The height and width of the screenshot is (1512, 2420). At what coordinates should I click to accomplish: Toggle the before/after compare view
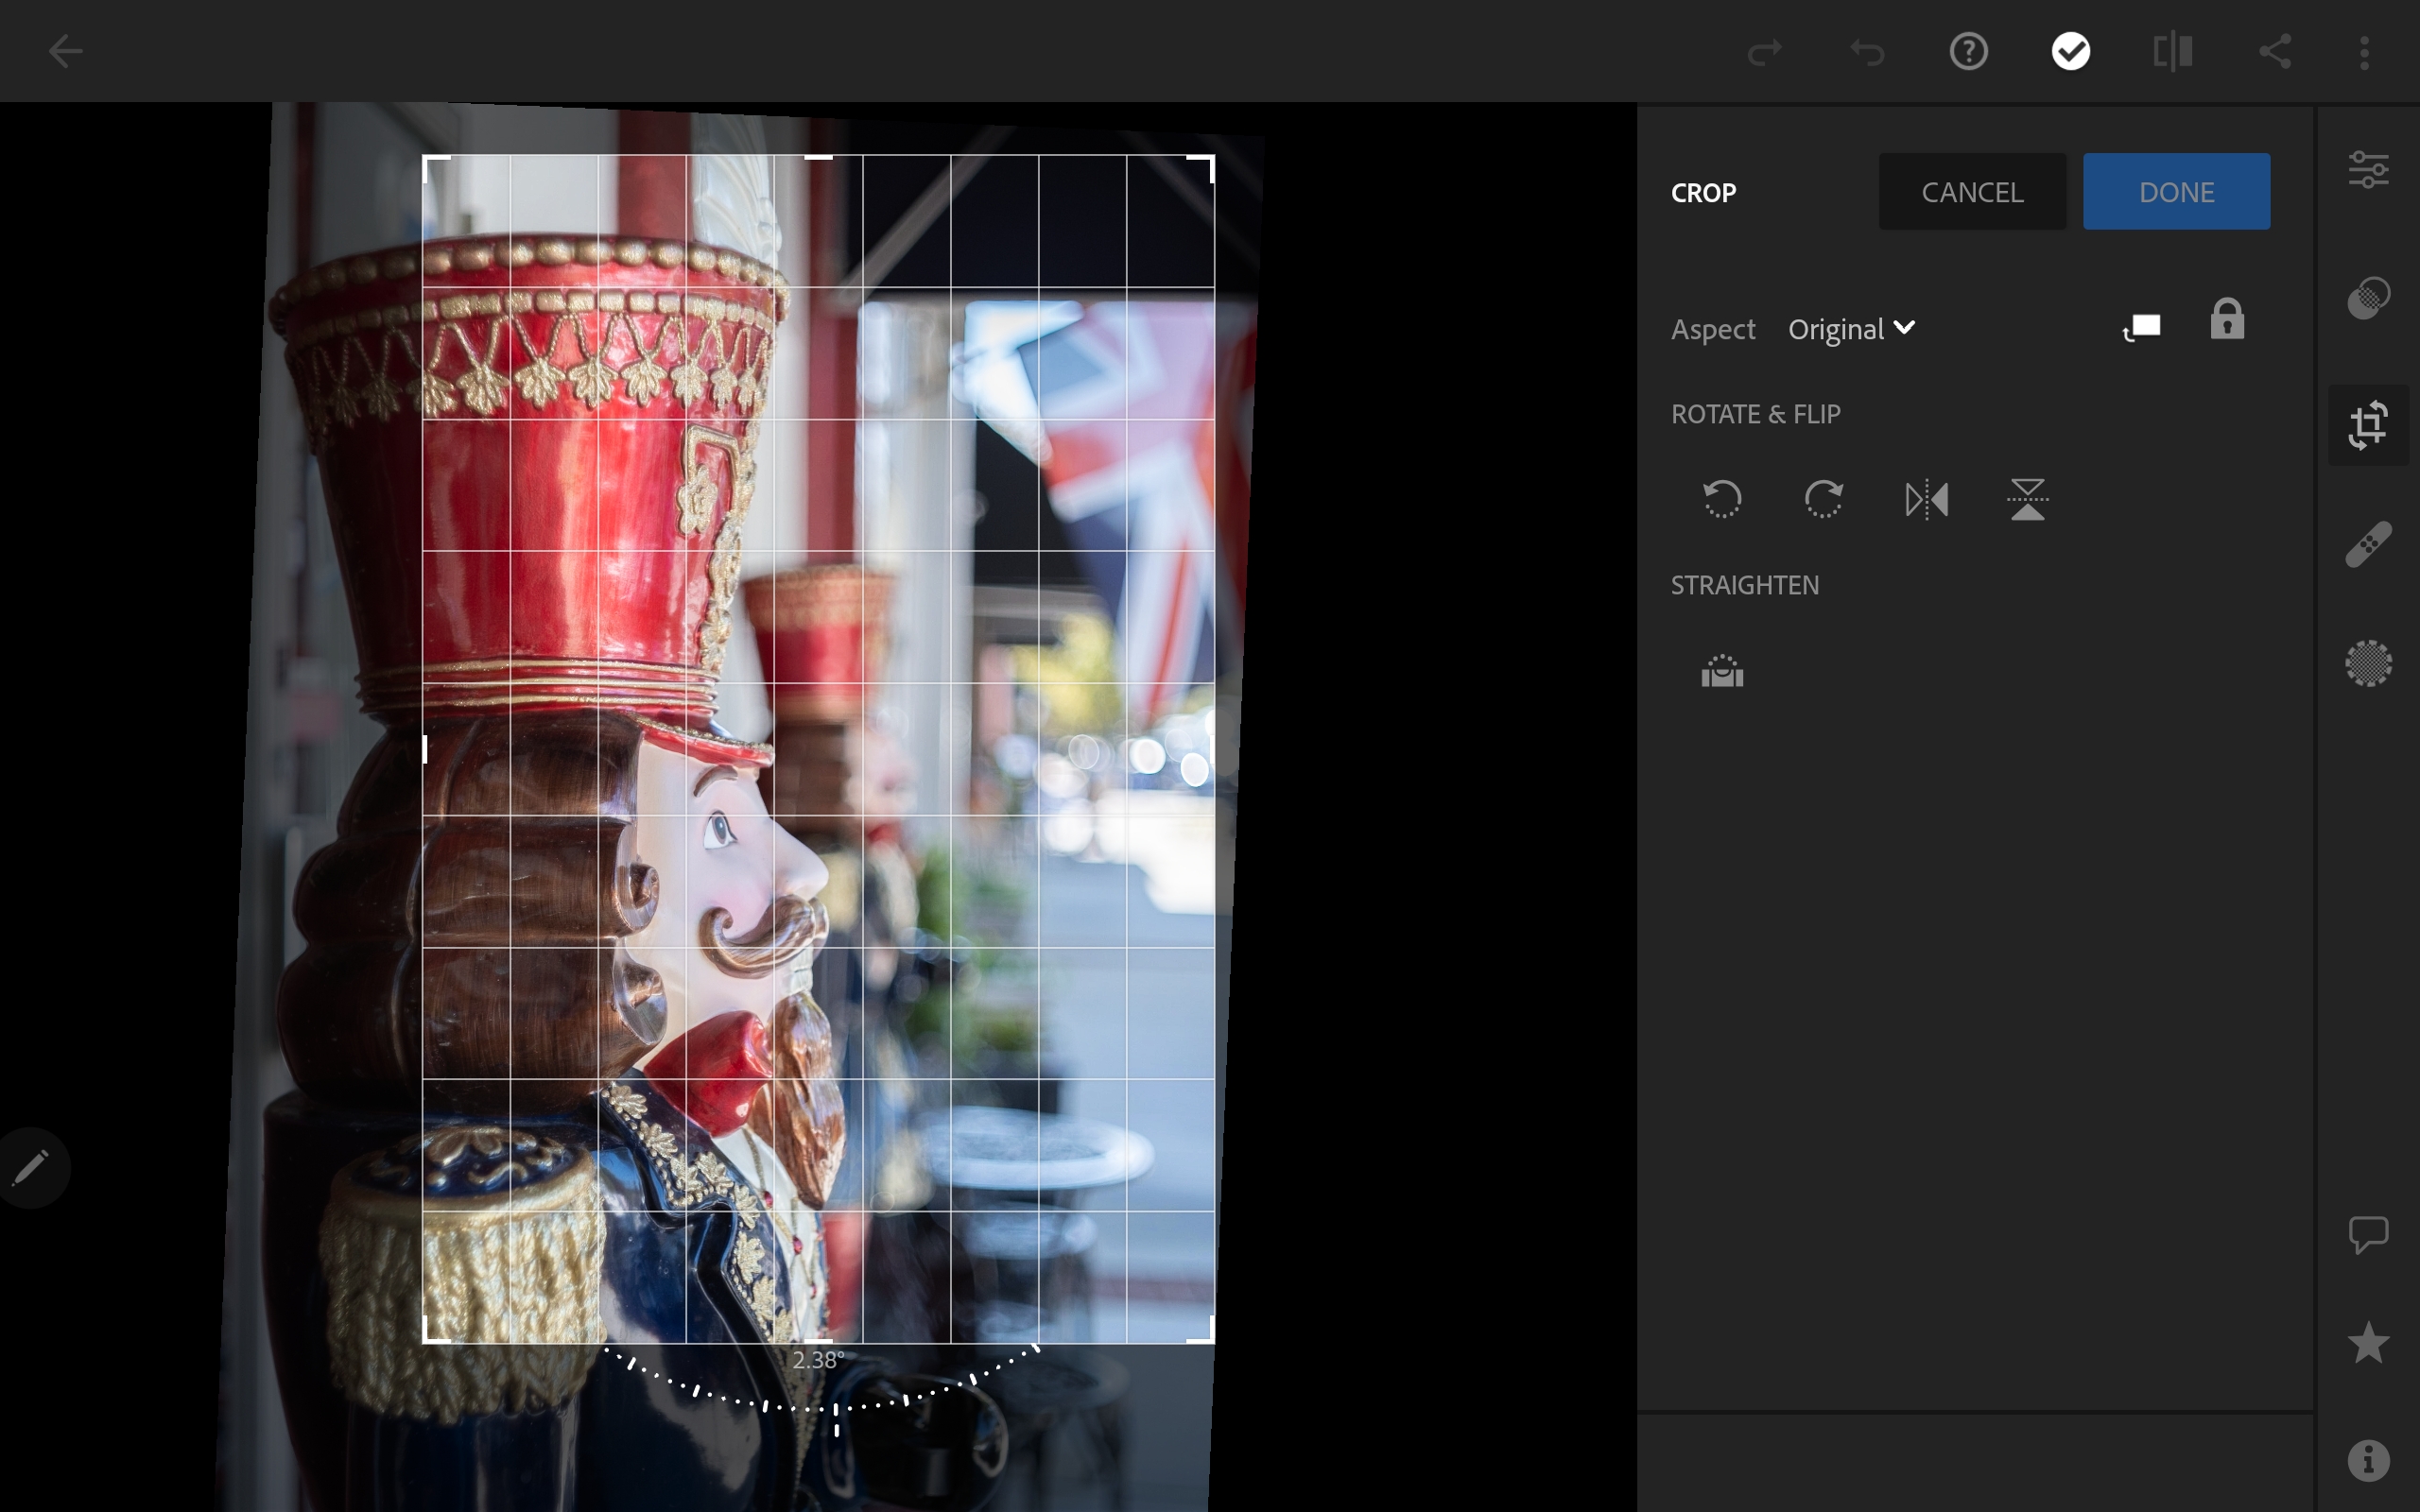[2173, 51]
